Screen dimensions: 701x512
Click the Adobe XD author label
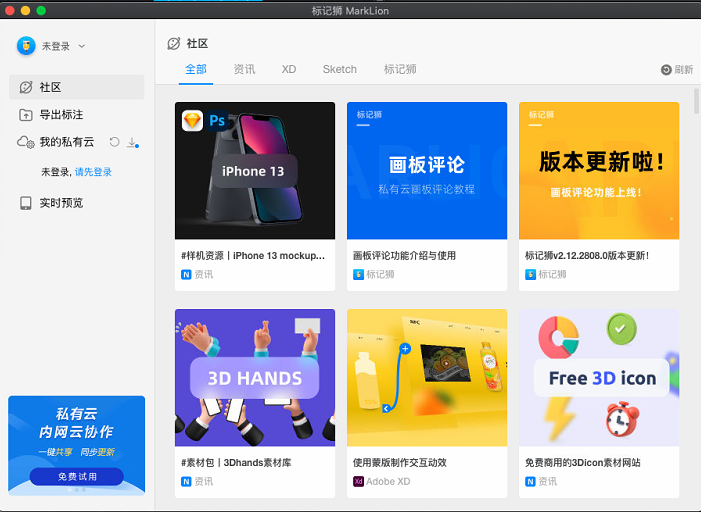coord(388,482)
